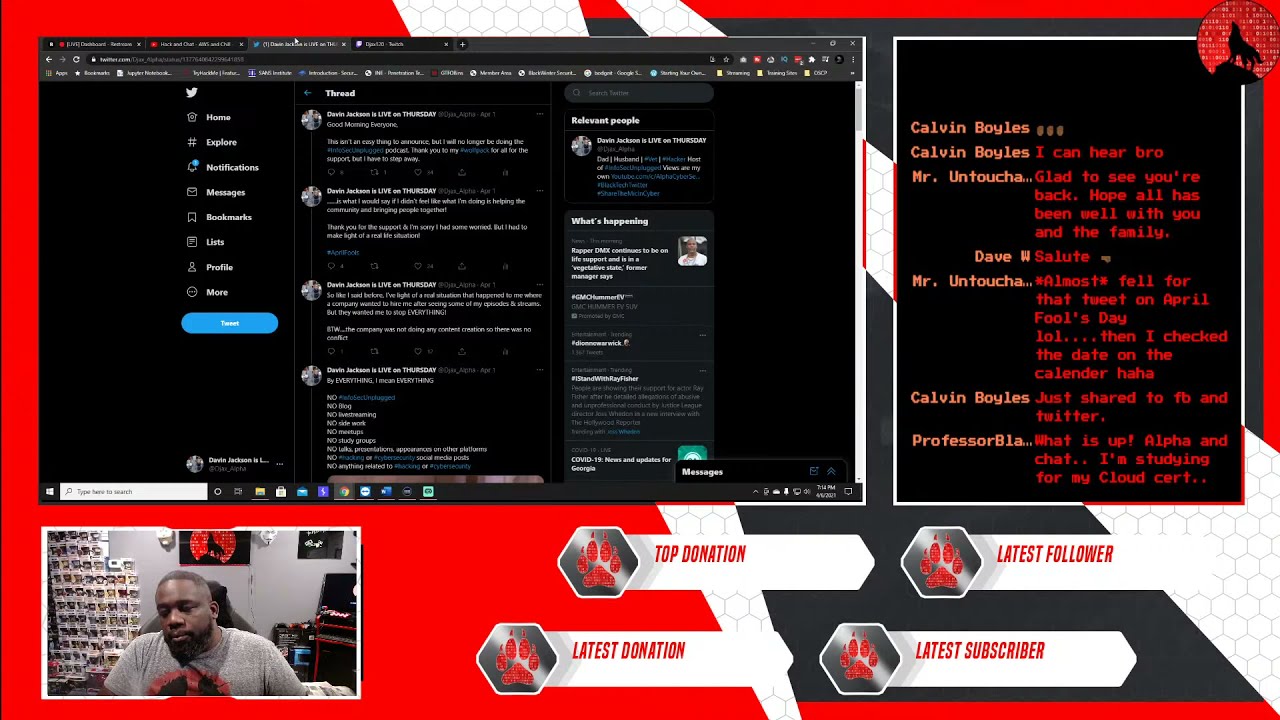This screenshot has width=1280, height=720.
Task: Open the DMX news thumbnail image
Action: point(692,252)
